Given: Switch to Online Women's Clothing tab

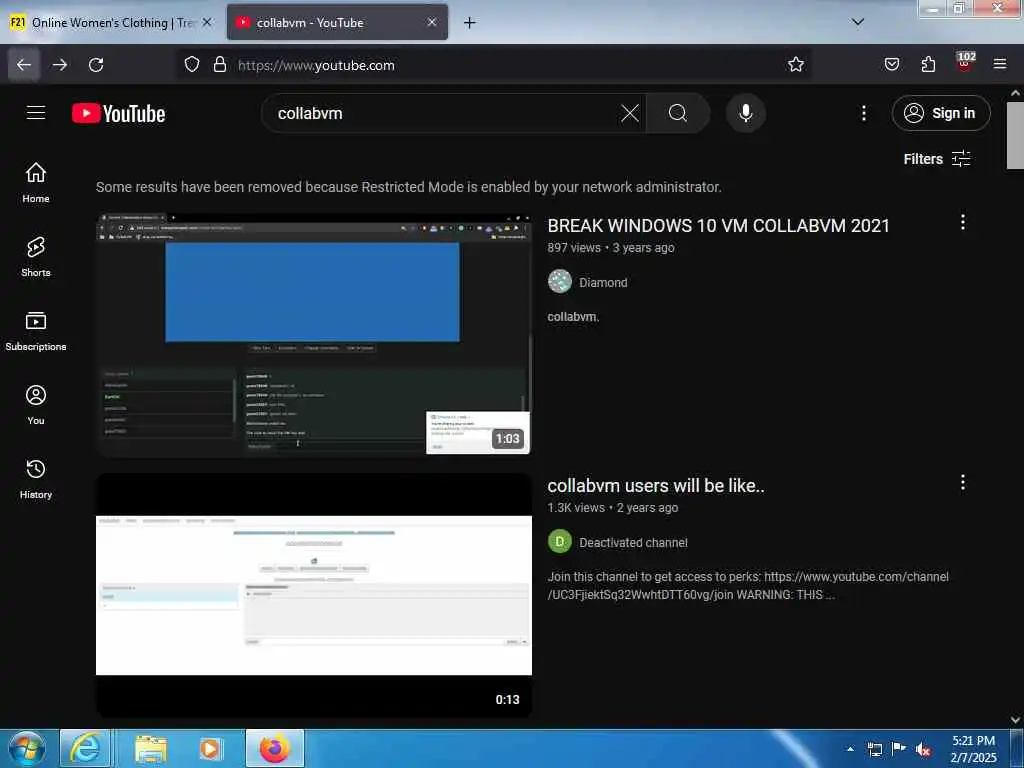Looking at the screenshot, I should [x=111, y=23].
